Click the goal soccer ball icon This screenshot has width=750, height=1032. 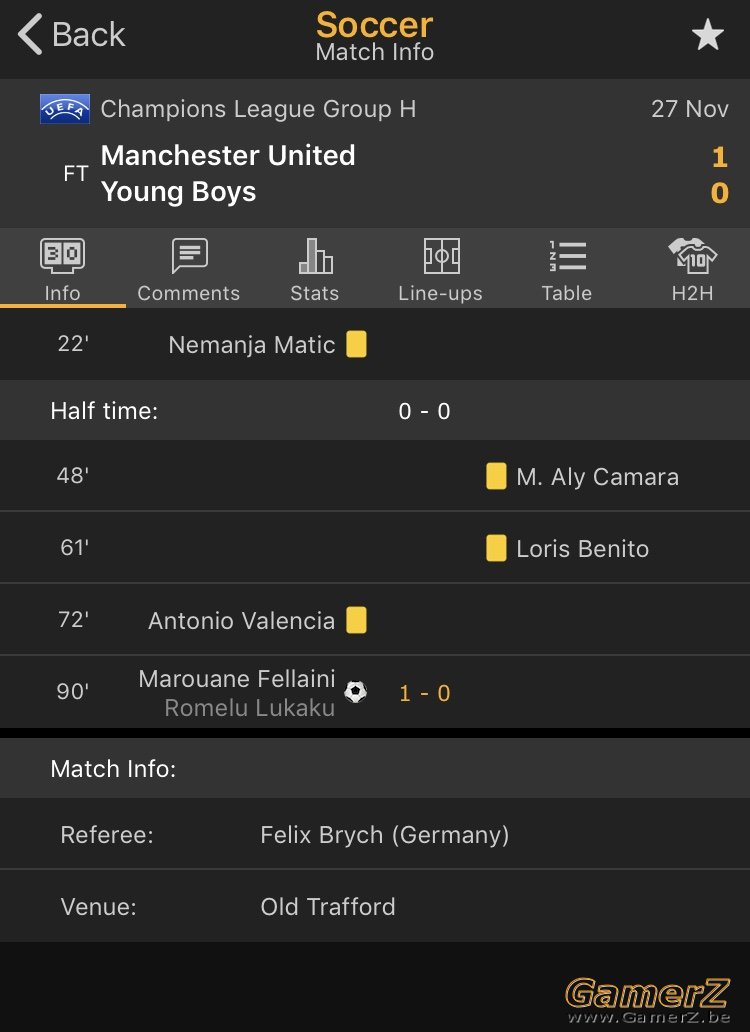[x=356, y=692]
